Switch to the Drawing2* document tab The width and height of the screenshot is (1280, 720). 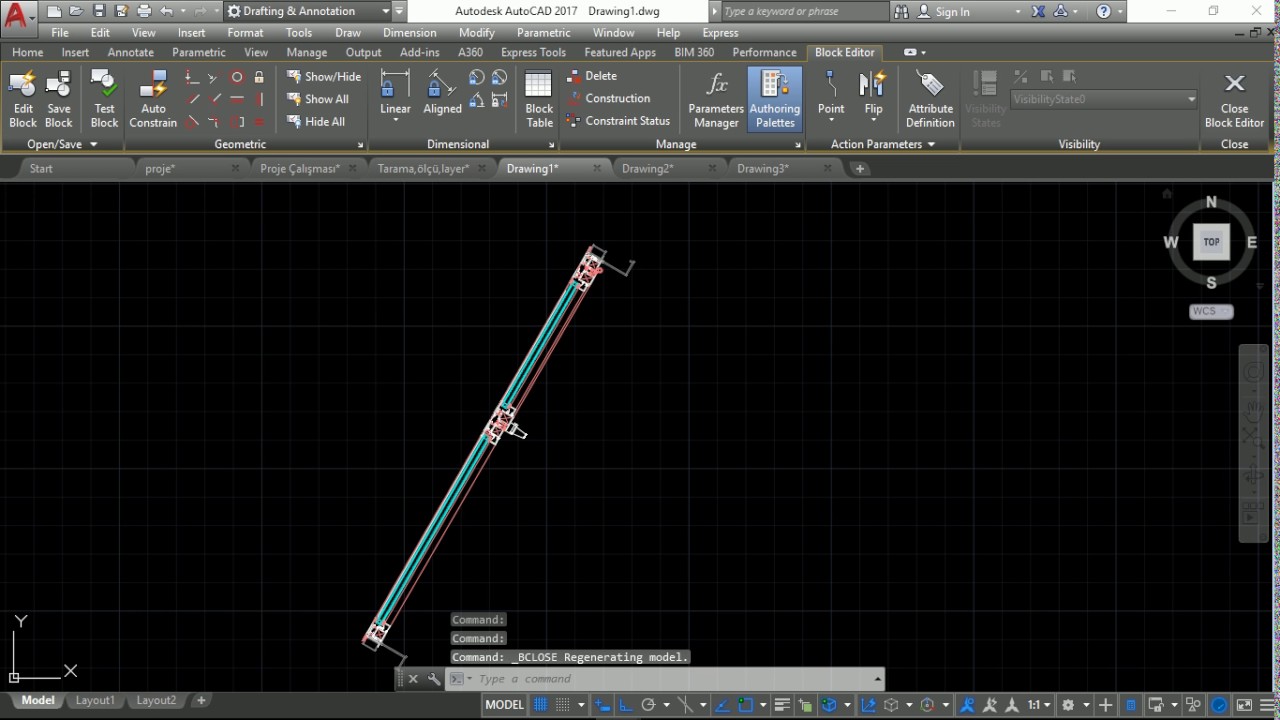point(647,168)
